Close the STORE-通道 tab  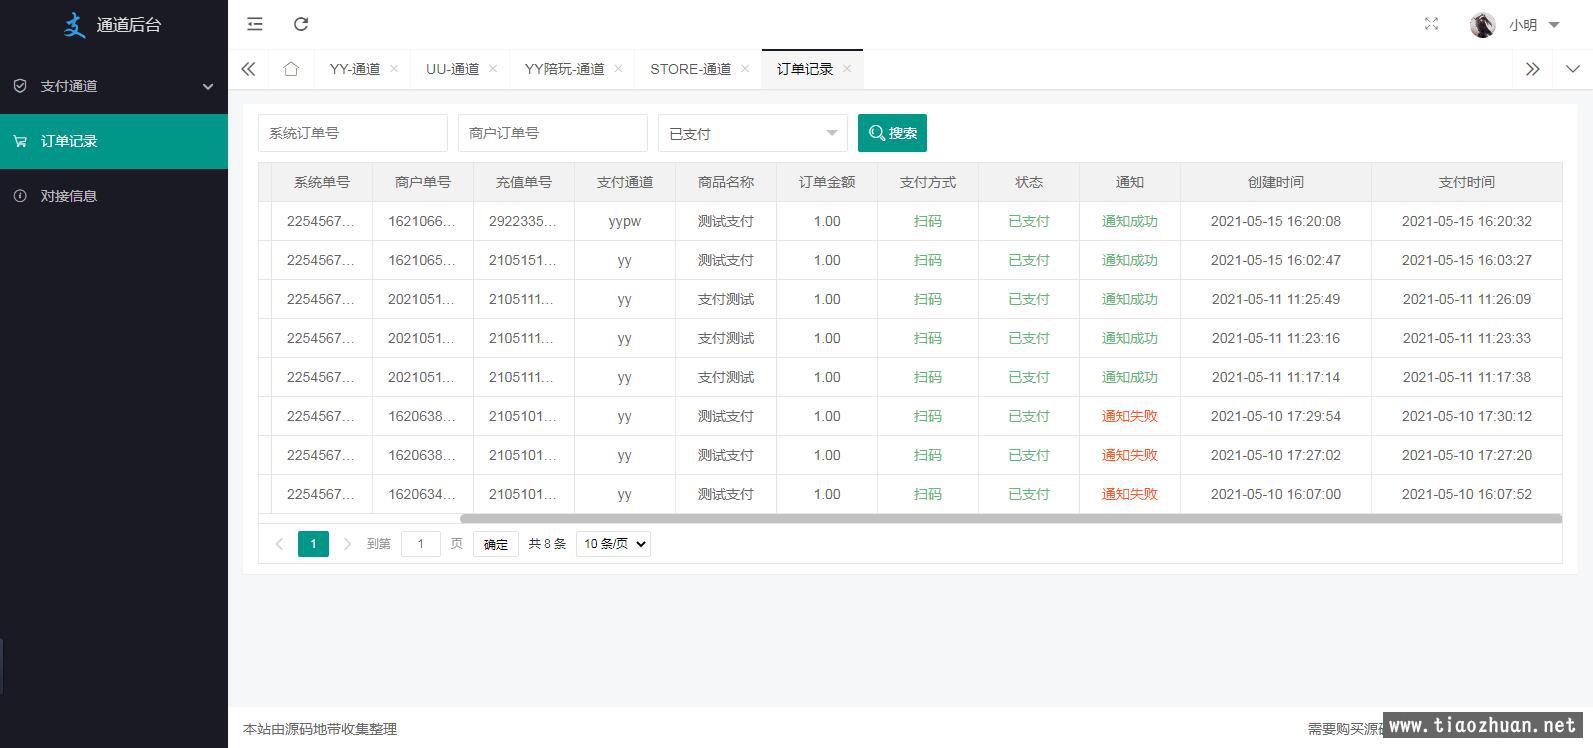[x=745, y=69]
